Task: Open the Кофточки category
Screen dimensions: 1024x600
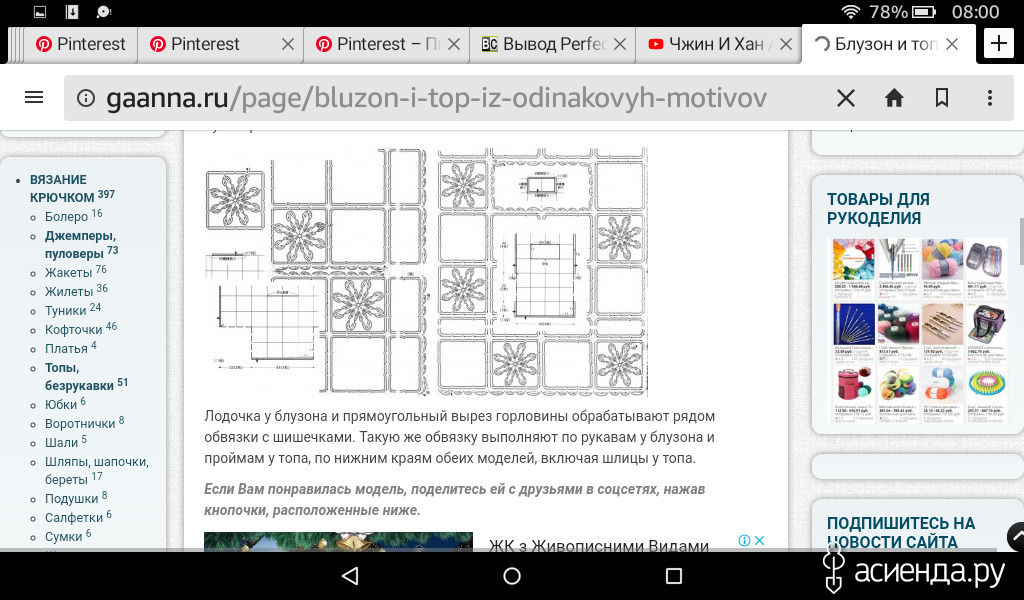Action: coord(81,328)
